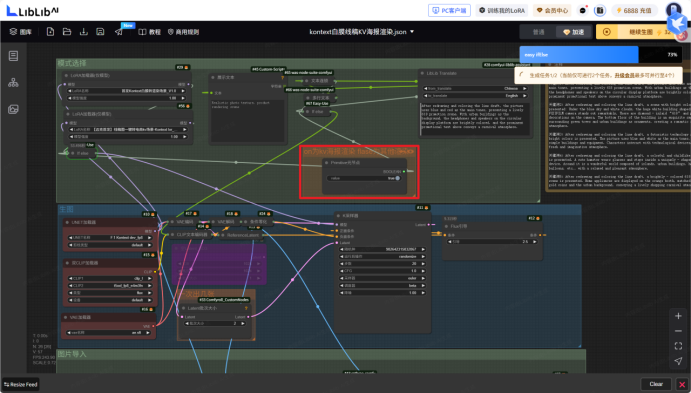Publish workflow via paper plane icon
691x393 pixels.
(x=119, y=32)
